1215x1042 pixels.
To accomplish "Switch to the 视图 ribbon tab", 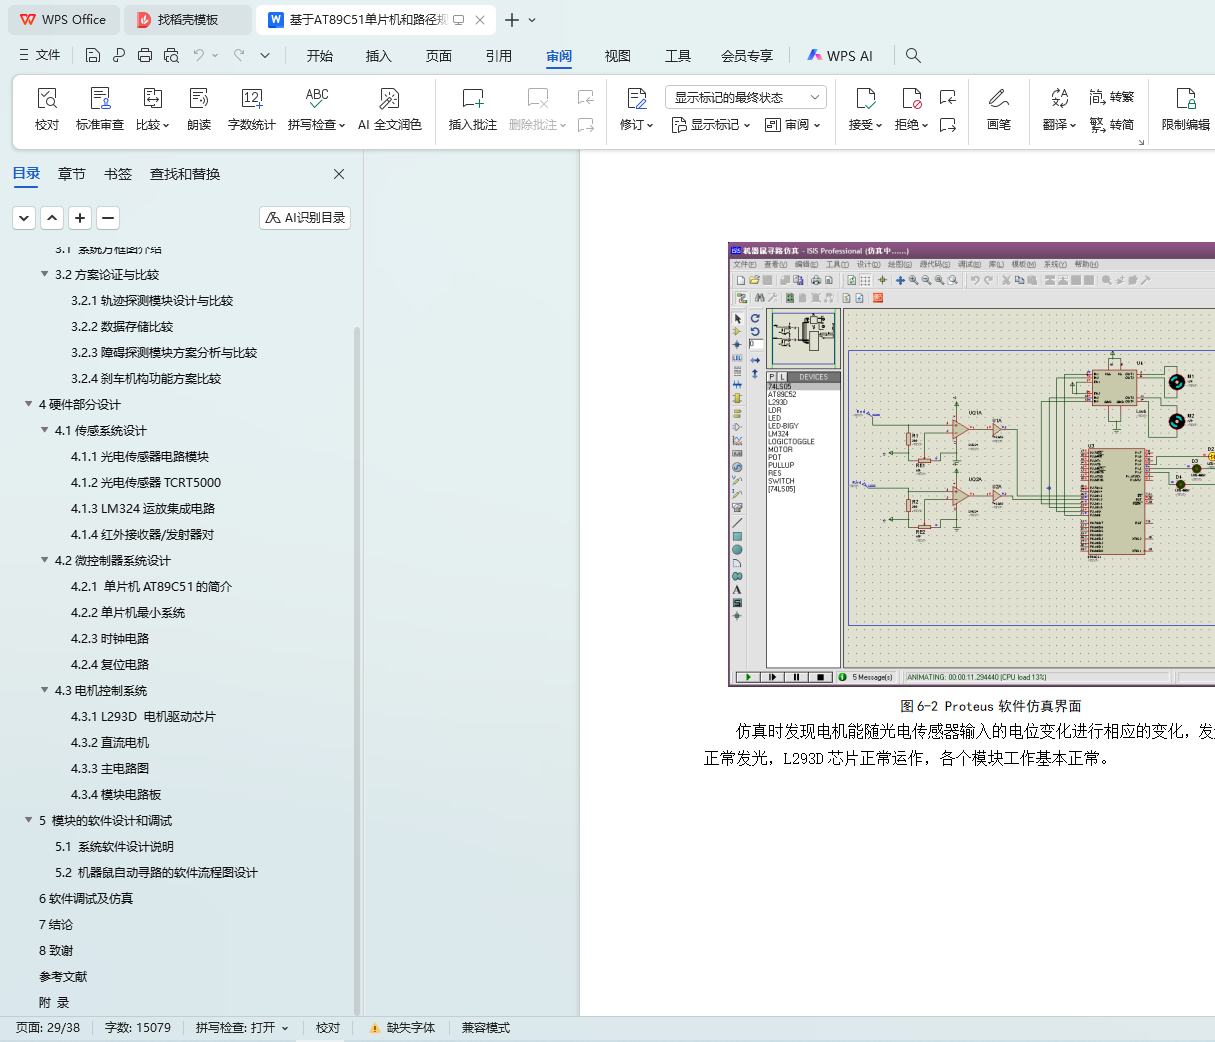I will [618, 56].
